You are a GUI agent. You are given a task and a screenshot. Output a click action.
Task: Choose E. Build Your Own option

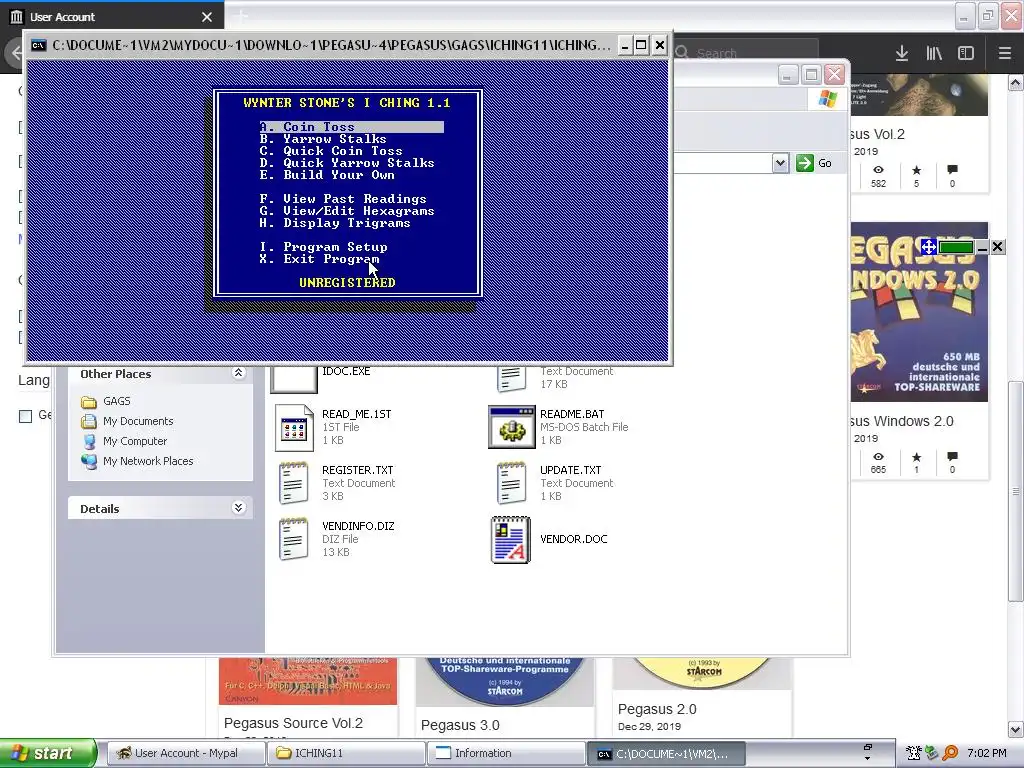tap(327, 175)
